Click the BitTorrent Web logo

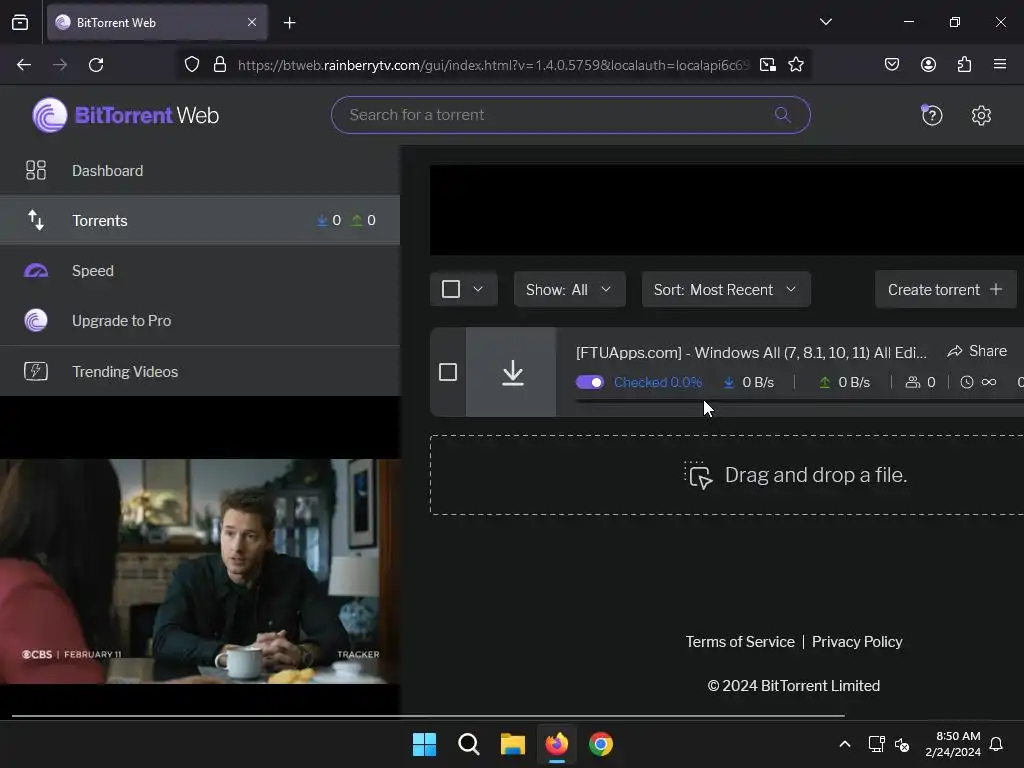[125, 115]
